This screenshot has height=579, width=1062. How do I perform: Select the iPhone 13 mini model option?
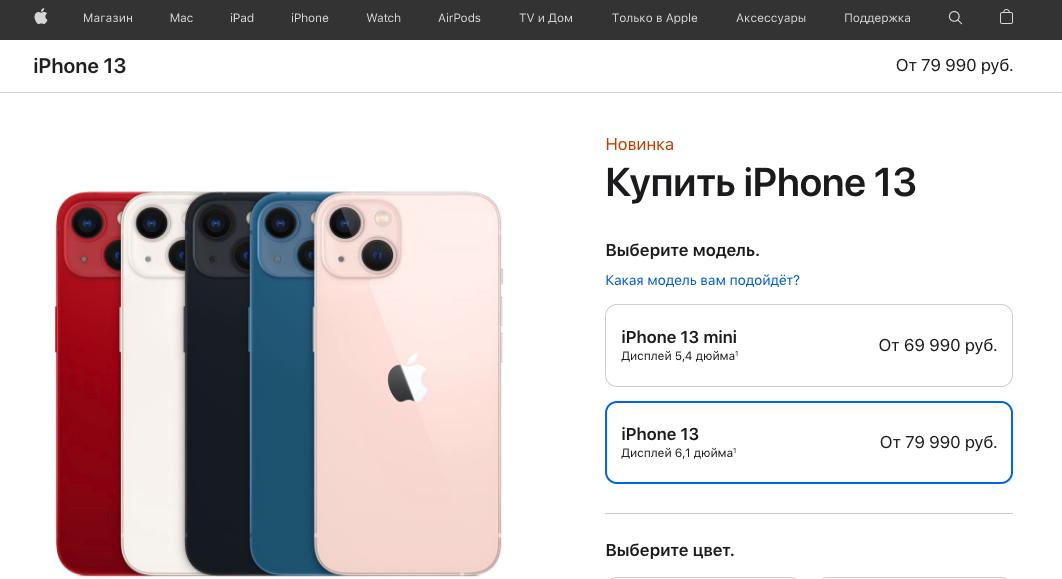pos(809,345)
